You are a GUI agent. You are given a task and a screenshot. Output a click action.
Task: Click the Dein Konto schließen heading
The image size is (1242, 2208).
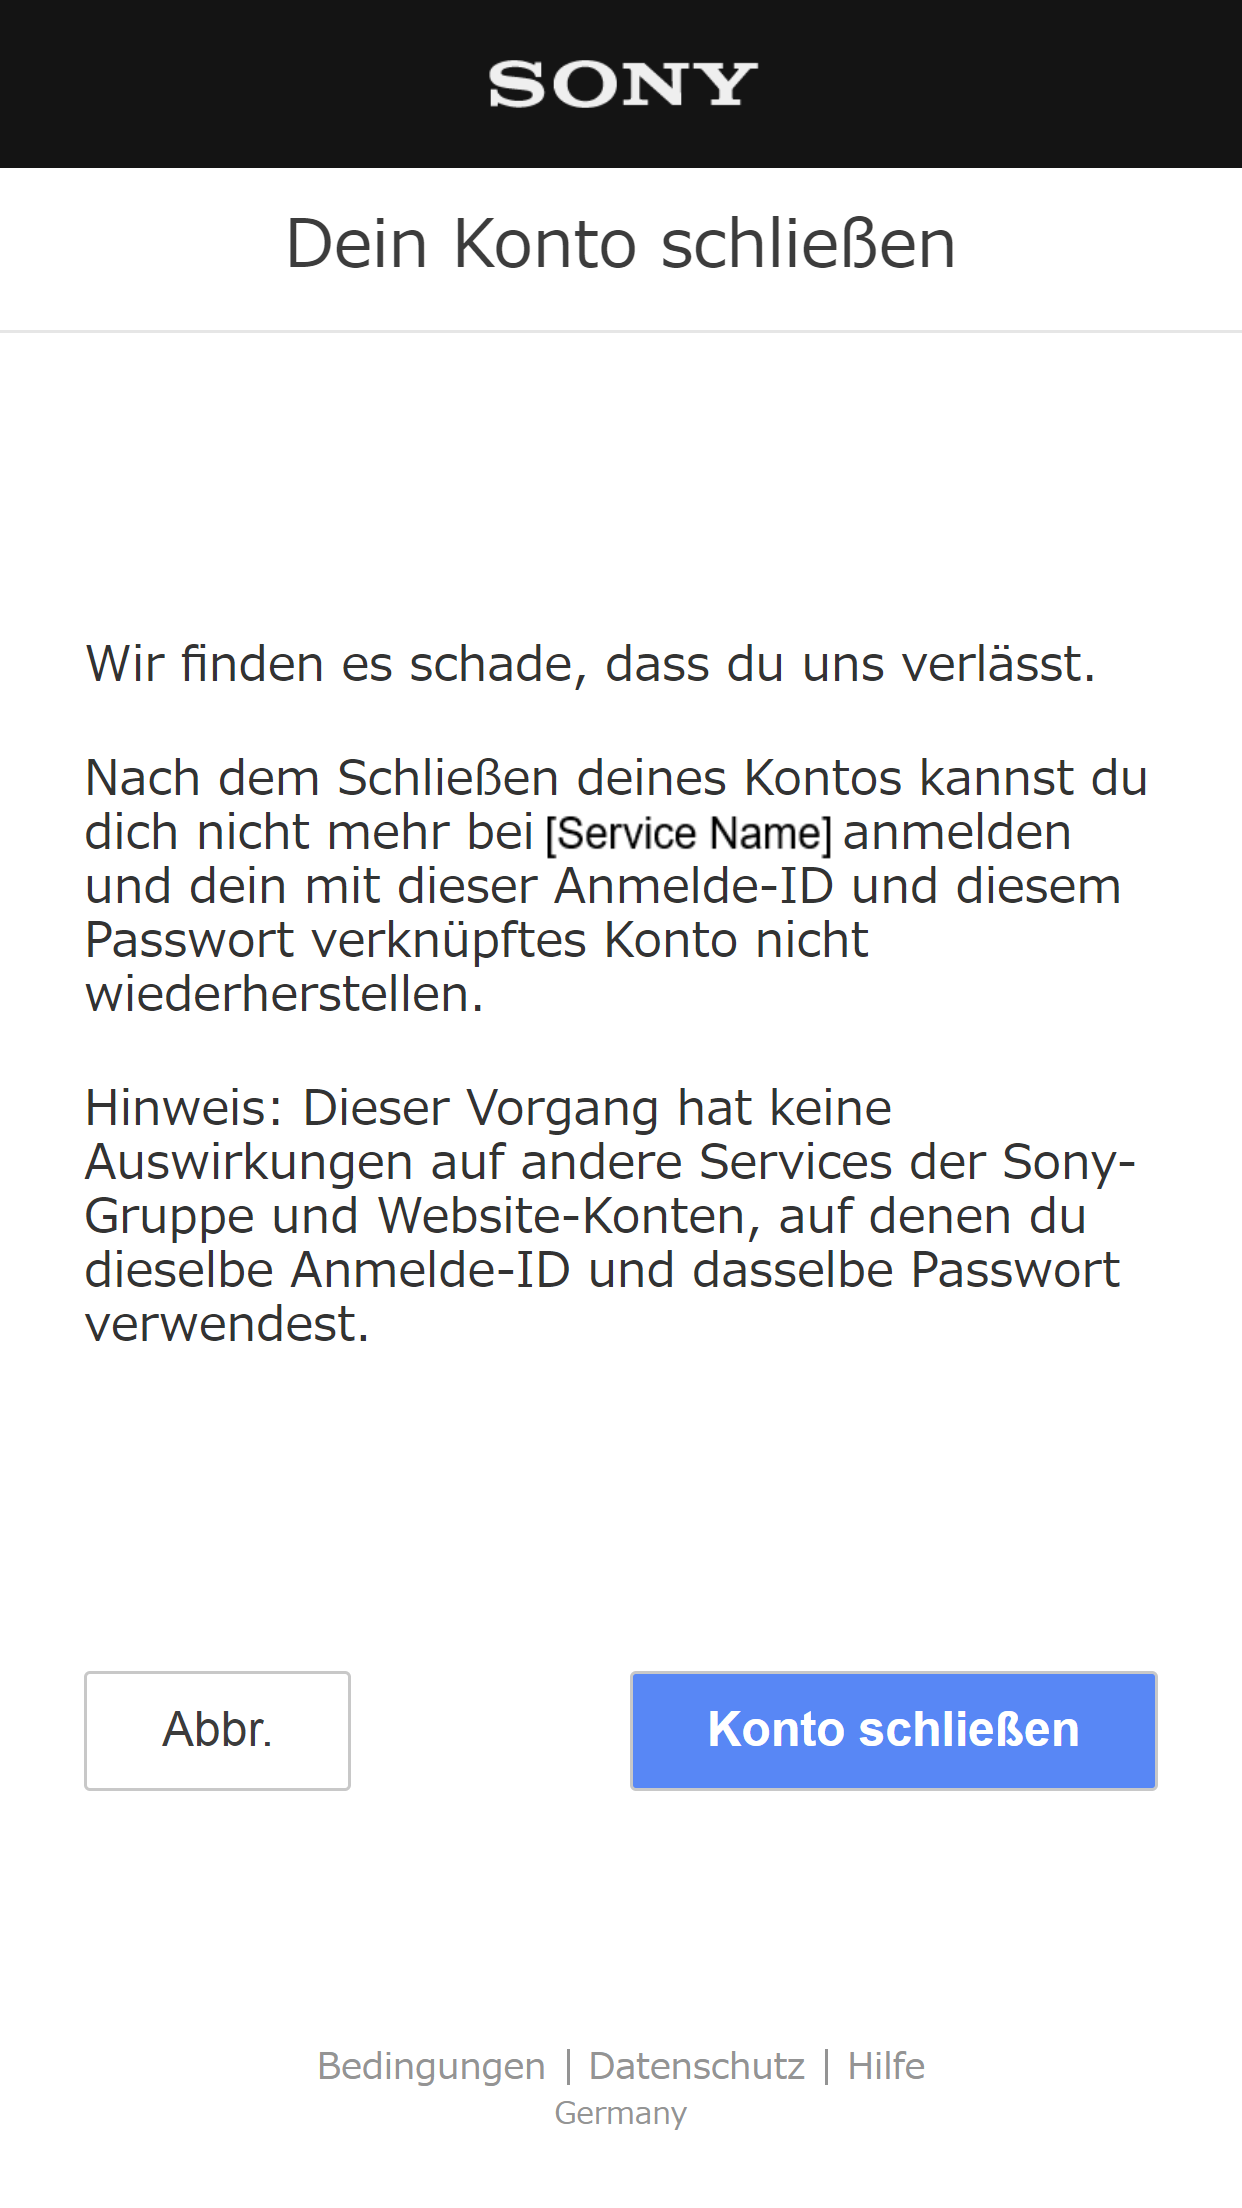[x=621, y=244]
